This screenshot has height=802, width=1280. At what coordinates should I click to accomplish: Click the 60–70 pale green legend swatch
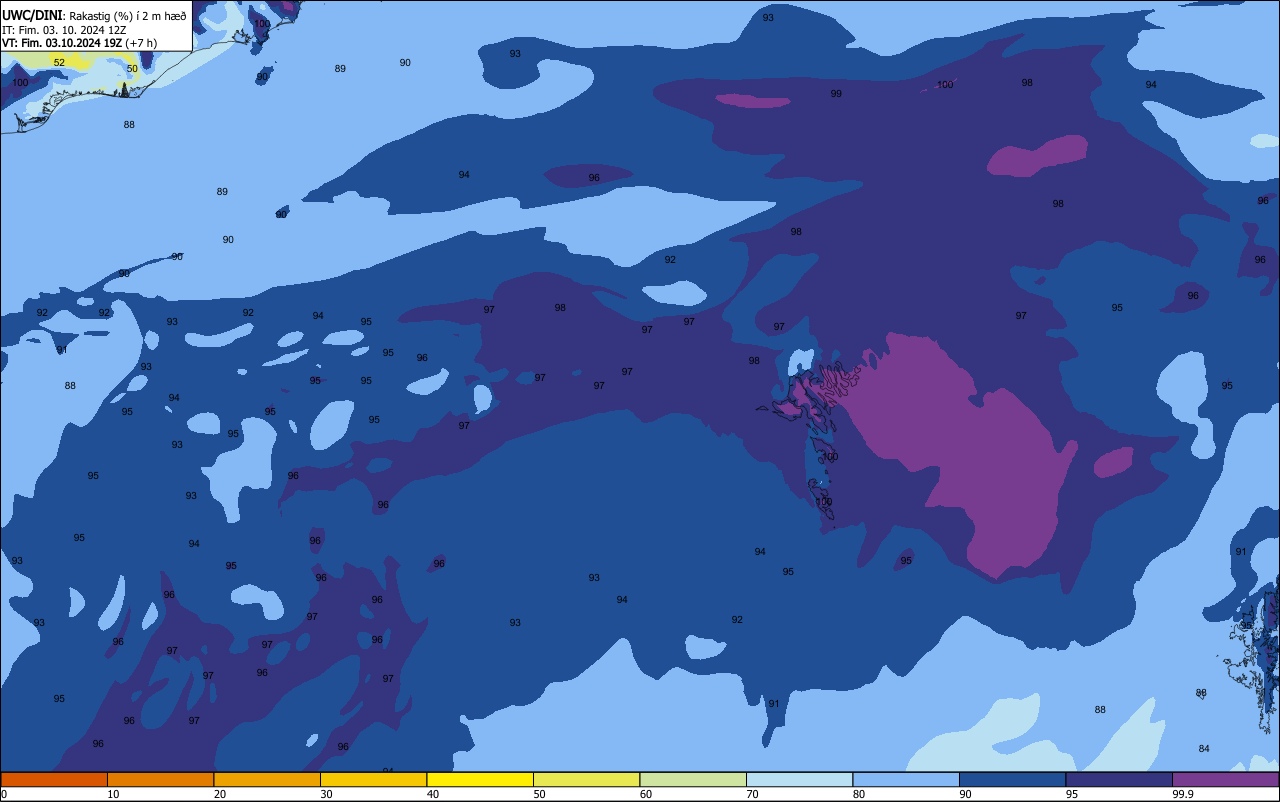(x=693, y=780)
